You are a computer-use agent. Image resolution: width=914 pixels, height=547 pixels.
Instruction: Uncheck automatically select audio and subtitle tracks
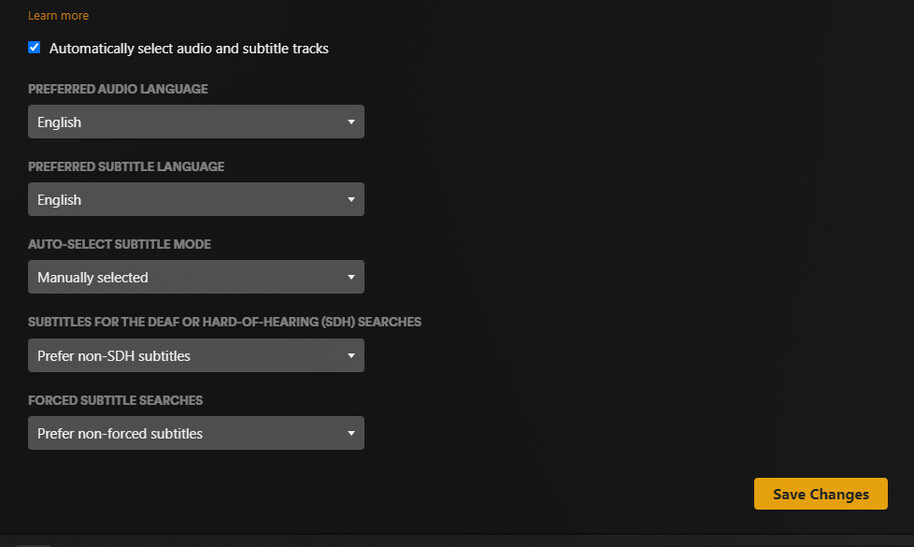(x=34, y=48)
